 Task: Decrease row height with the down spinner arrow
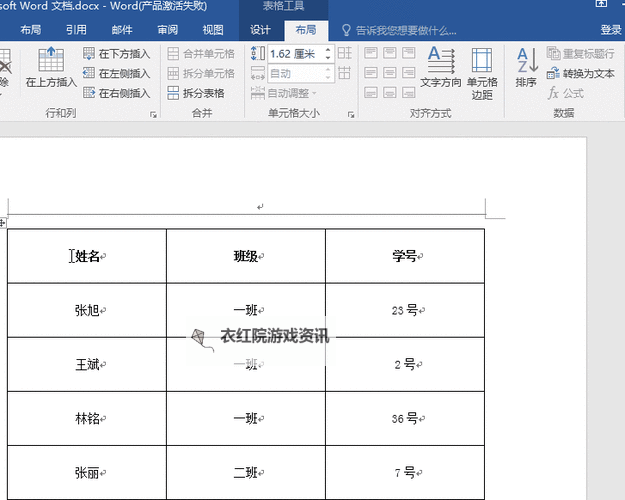click(x=328, y=58)
